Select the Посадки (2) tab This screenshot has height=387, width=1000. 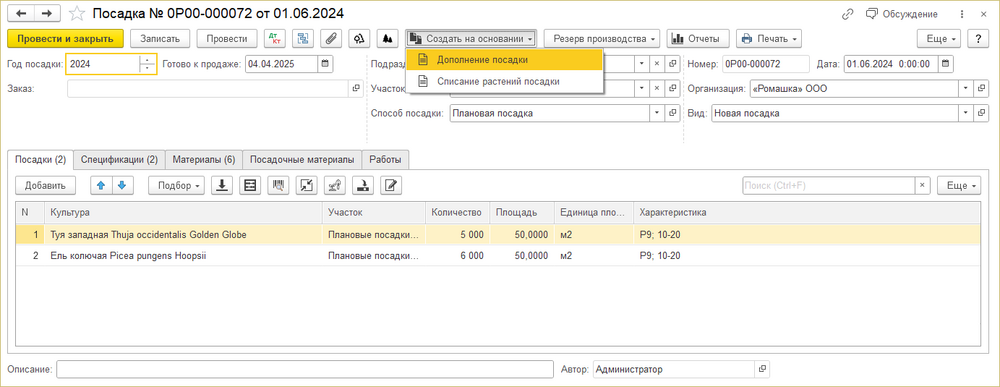41,159
